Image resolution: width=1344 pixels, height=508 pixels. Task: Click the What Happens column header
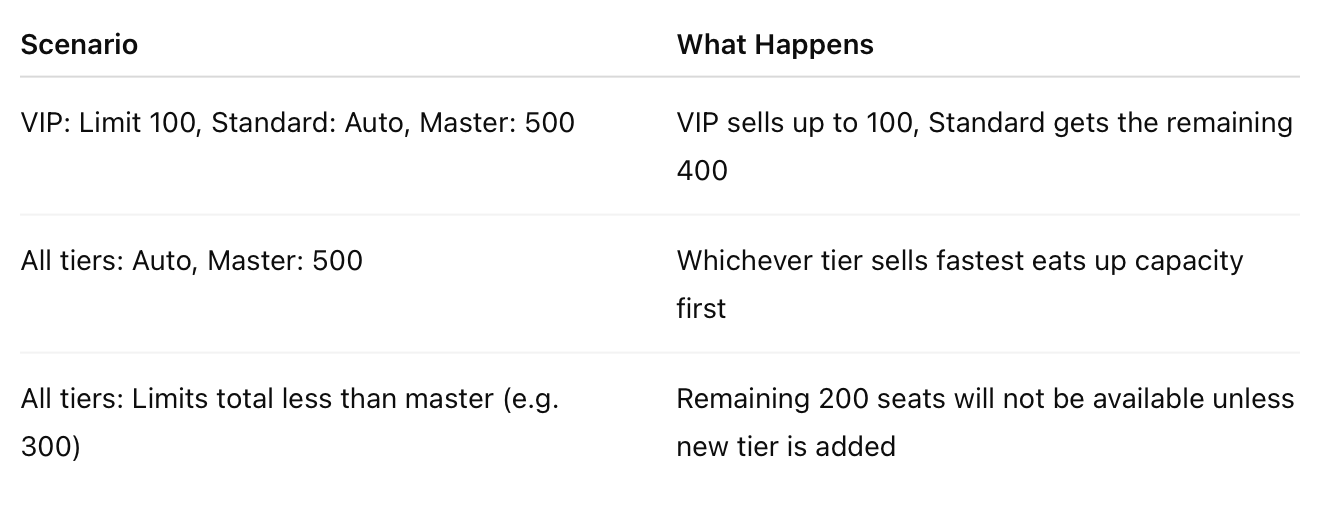[x=775, y=45]
